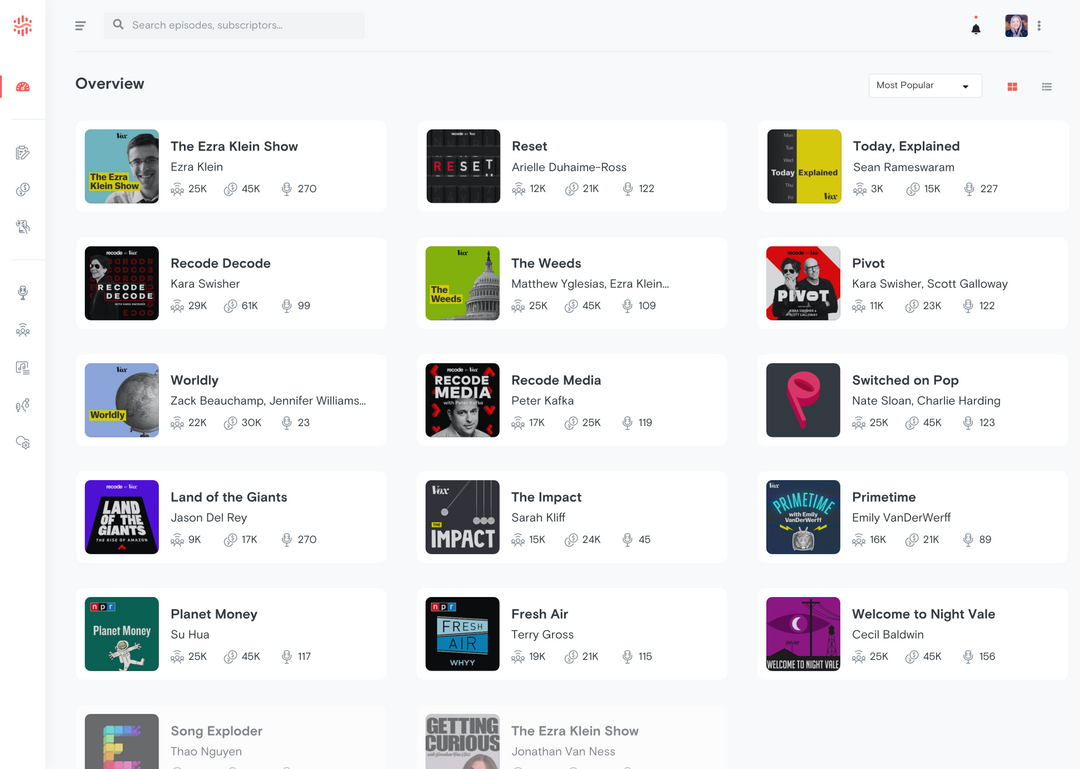Select host name Terry Gross
The height and width of the screenshot is (769, 1080).
coord(542,635)
